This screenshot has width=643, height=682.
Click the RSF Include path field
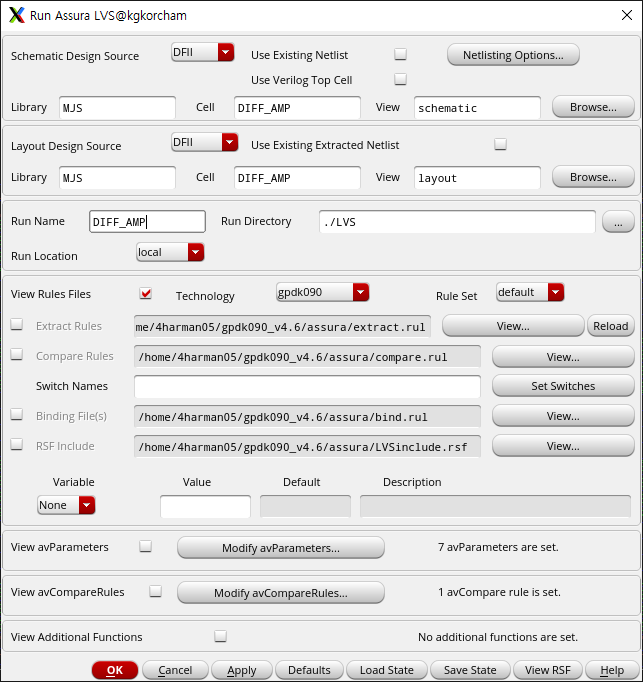tap(307, 447)
